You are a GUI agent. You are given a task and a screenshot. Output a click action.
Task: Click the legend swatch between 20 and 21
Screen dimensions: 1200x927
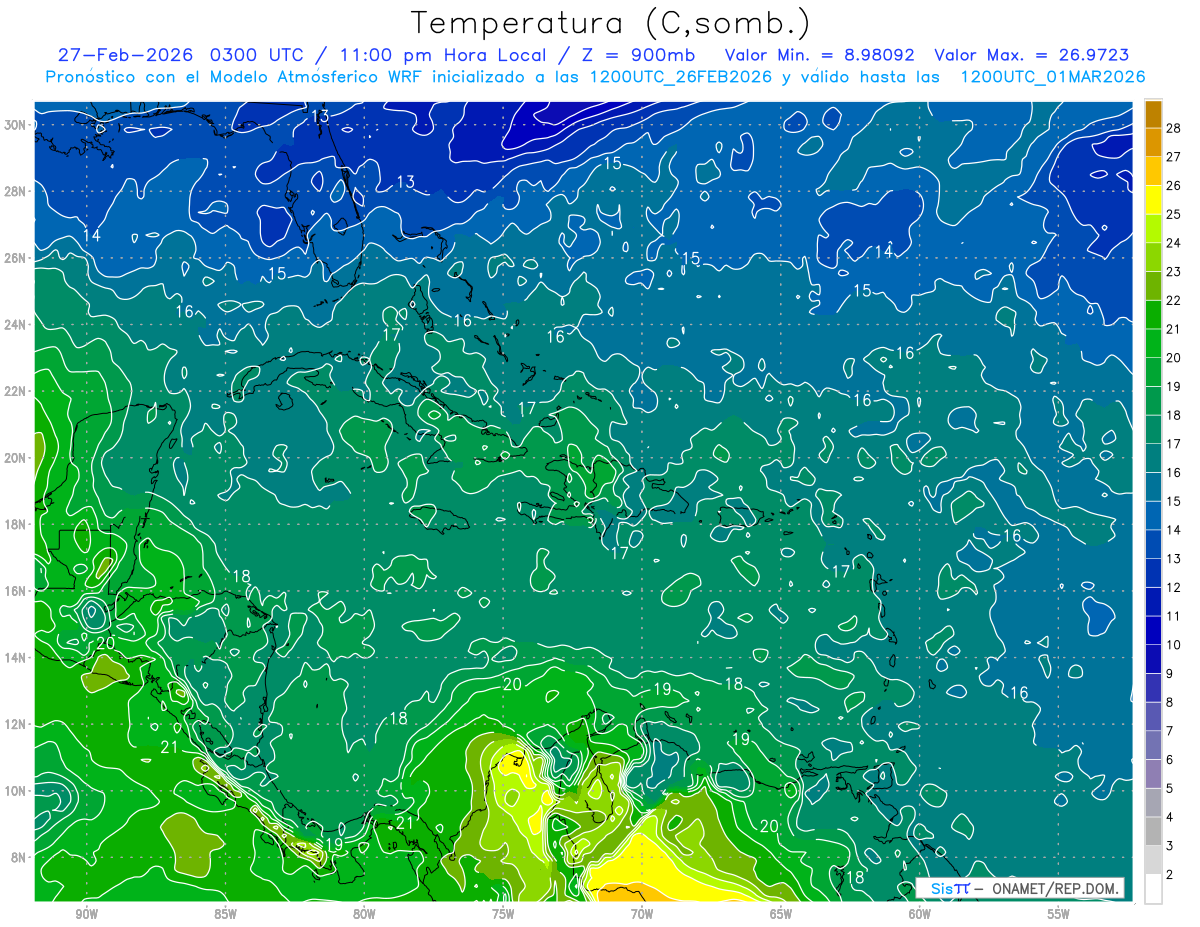pyautogui.click(x=1153, y=343)
